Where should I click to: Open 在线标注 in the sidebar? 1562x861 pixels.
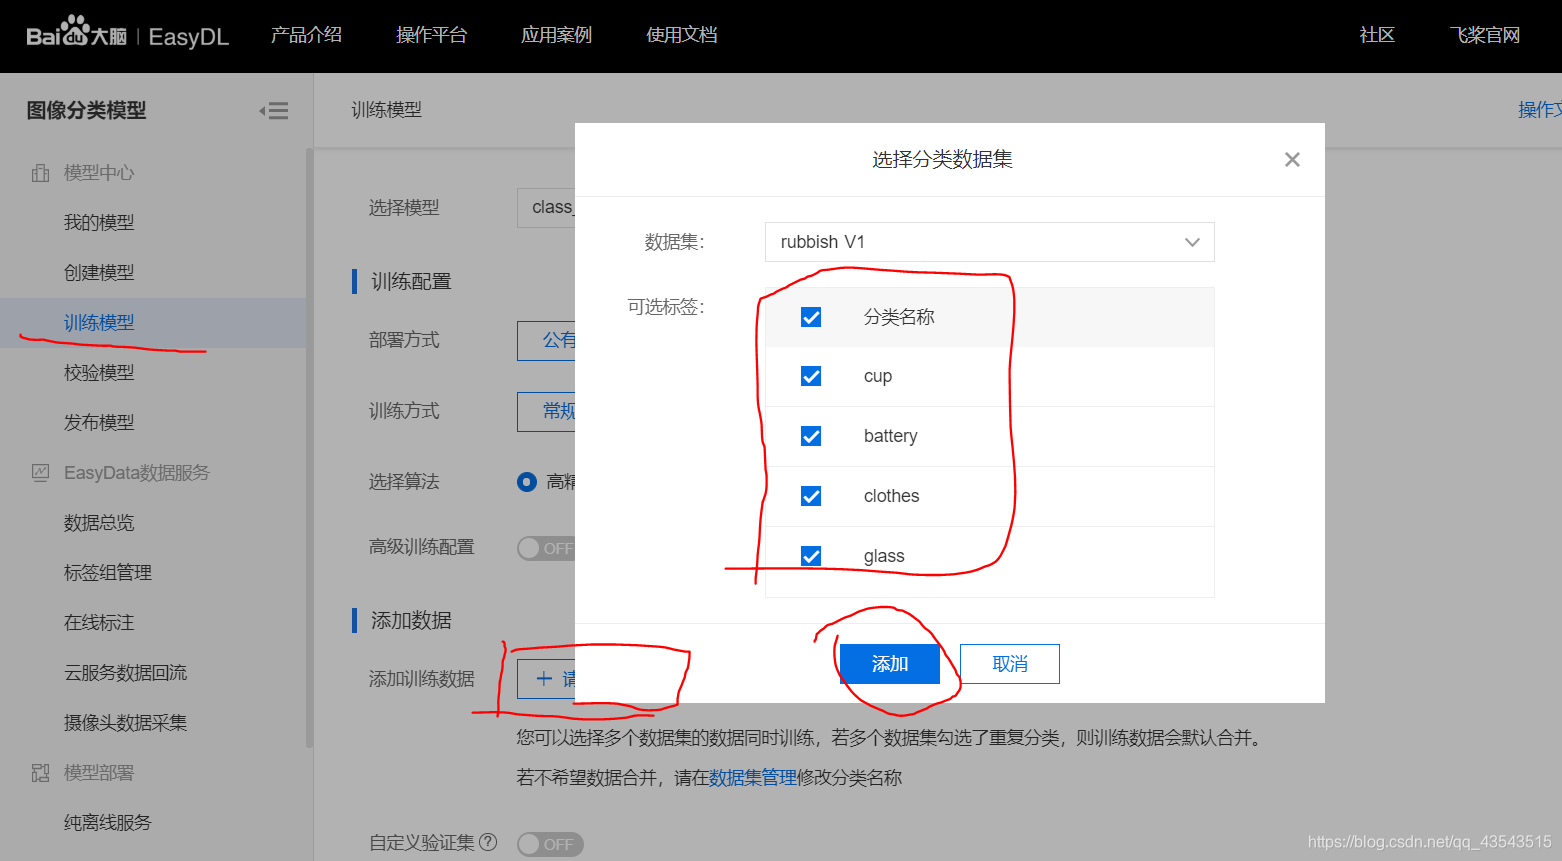(x=99, y=623)
